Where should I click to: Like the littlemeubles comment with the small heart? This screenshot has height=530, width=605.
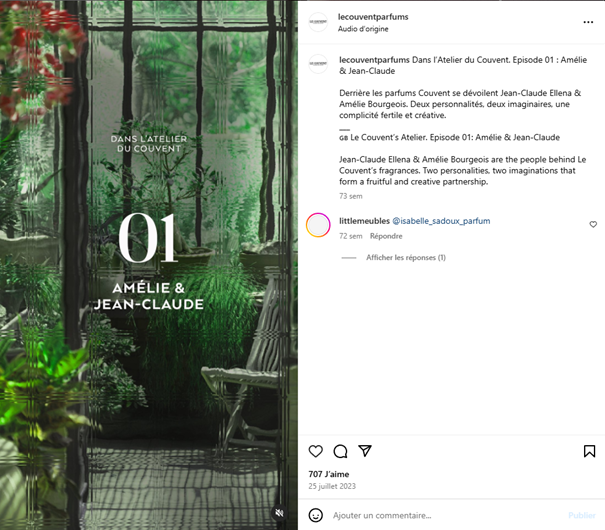[593, 224]
